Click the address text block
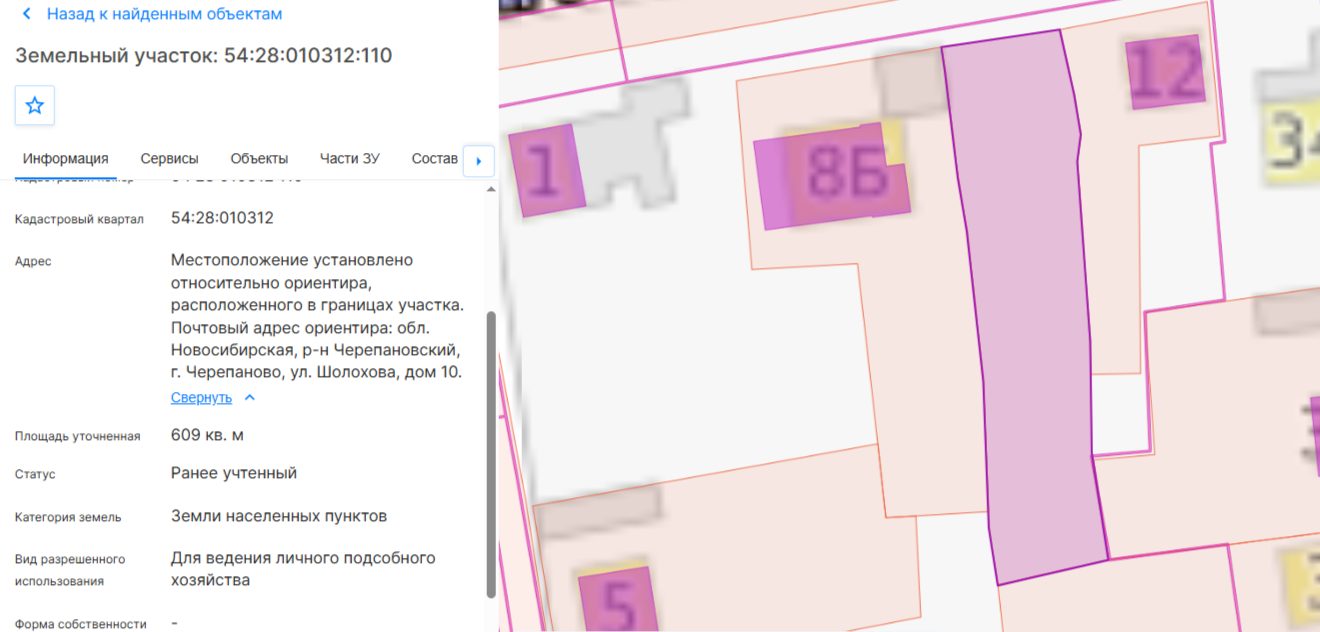The height and width of the screenshot is (632, 1320). 318,316
